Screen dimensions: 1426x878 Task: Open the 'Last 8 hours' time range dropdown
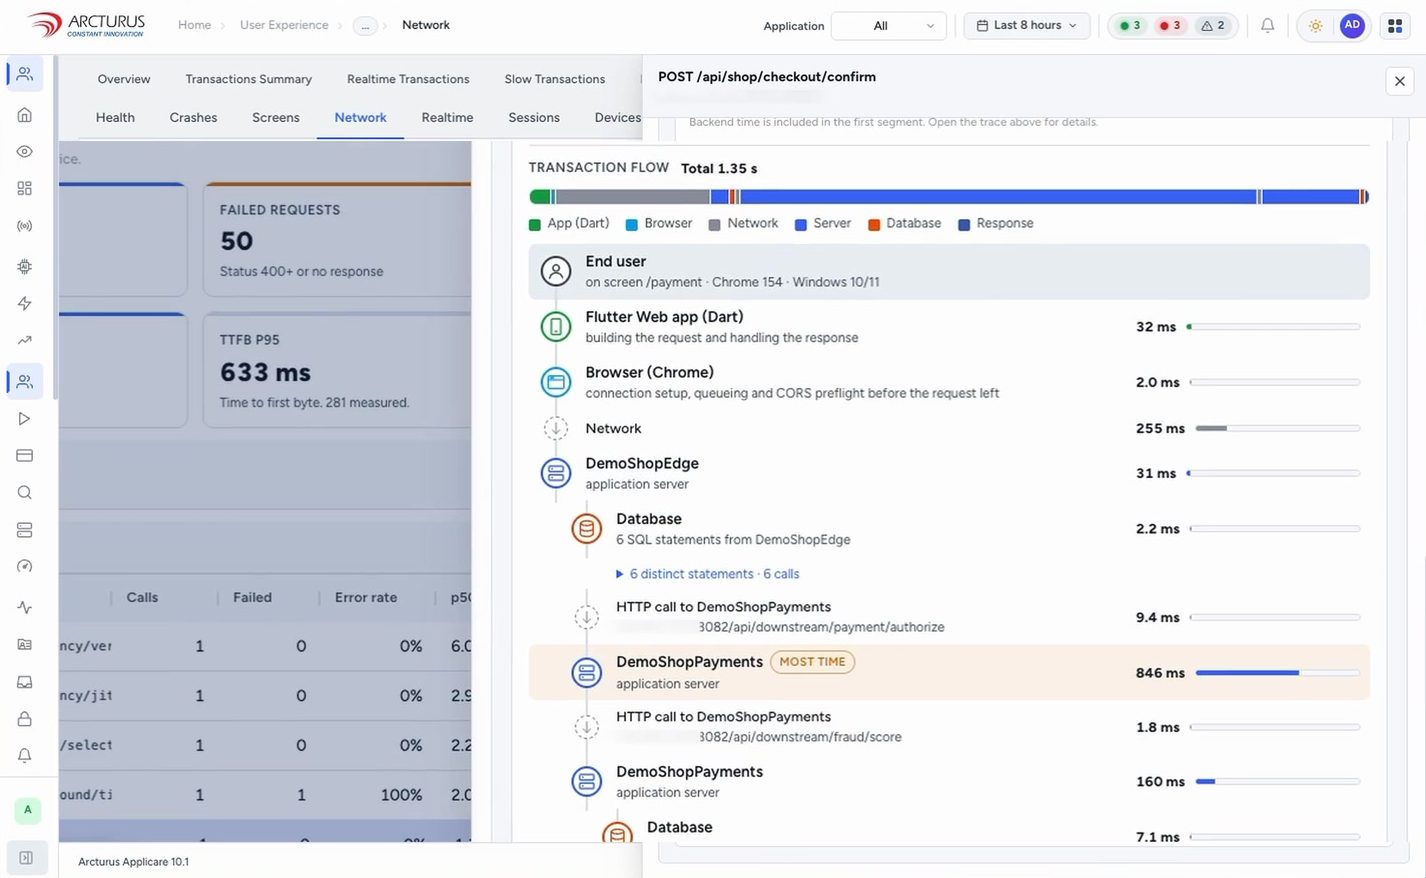coord(1027,26)
